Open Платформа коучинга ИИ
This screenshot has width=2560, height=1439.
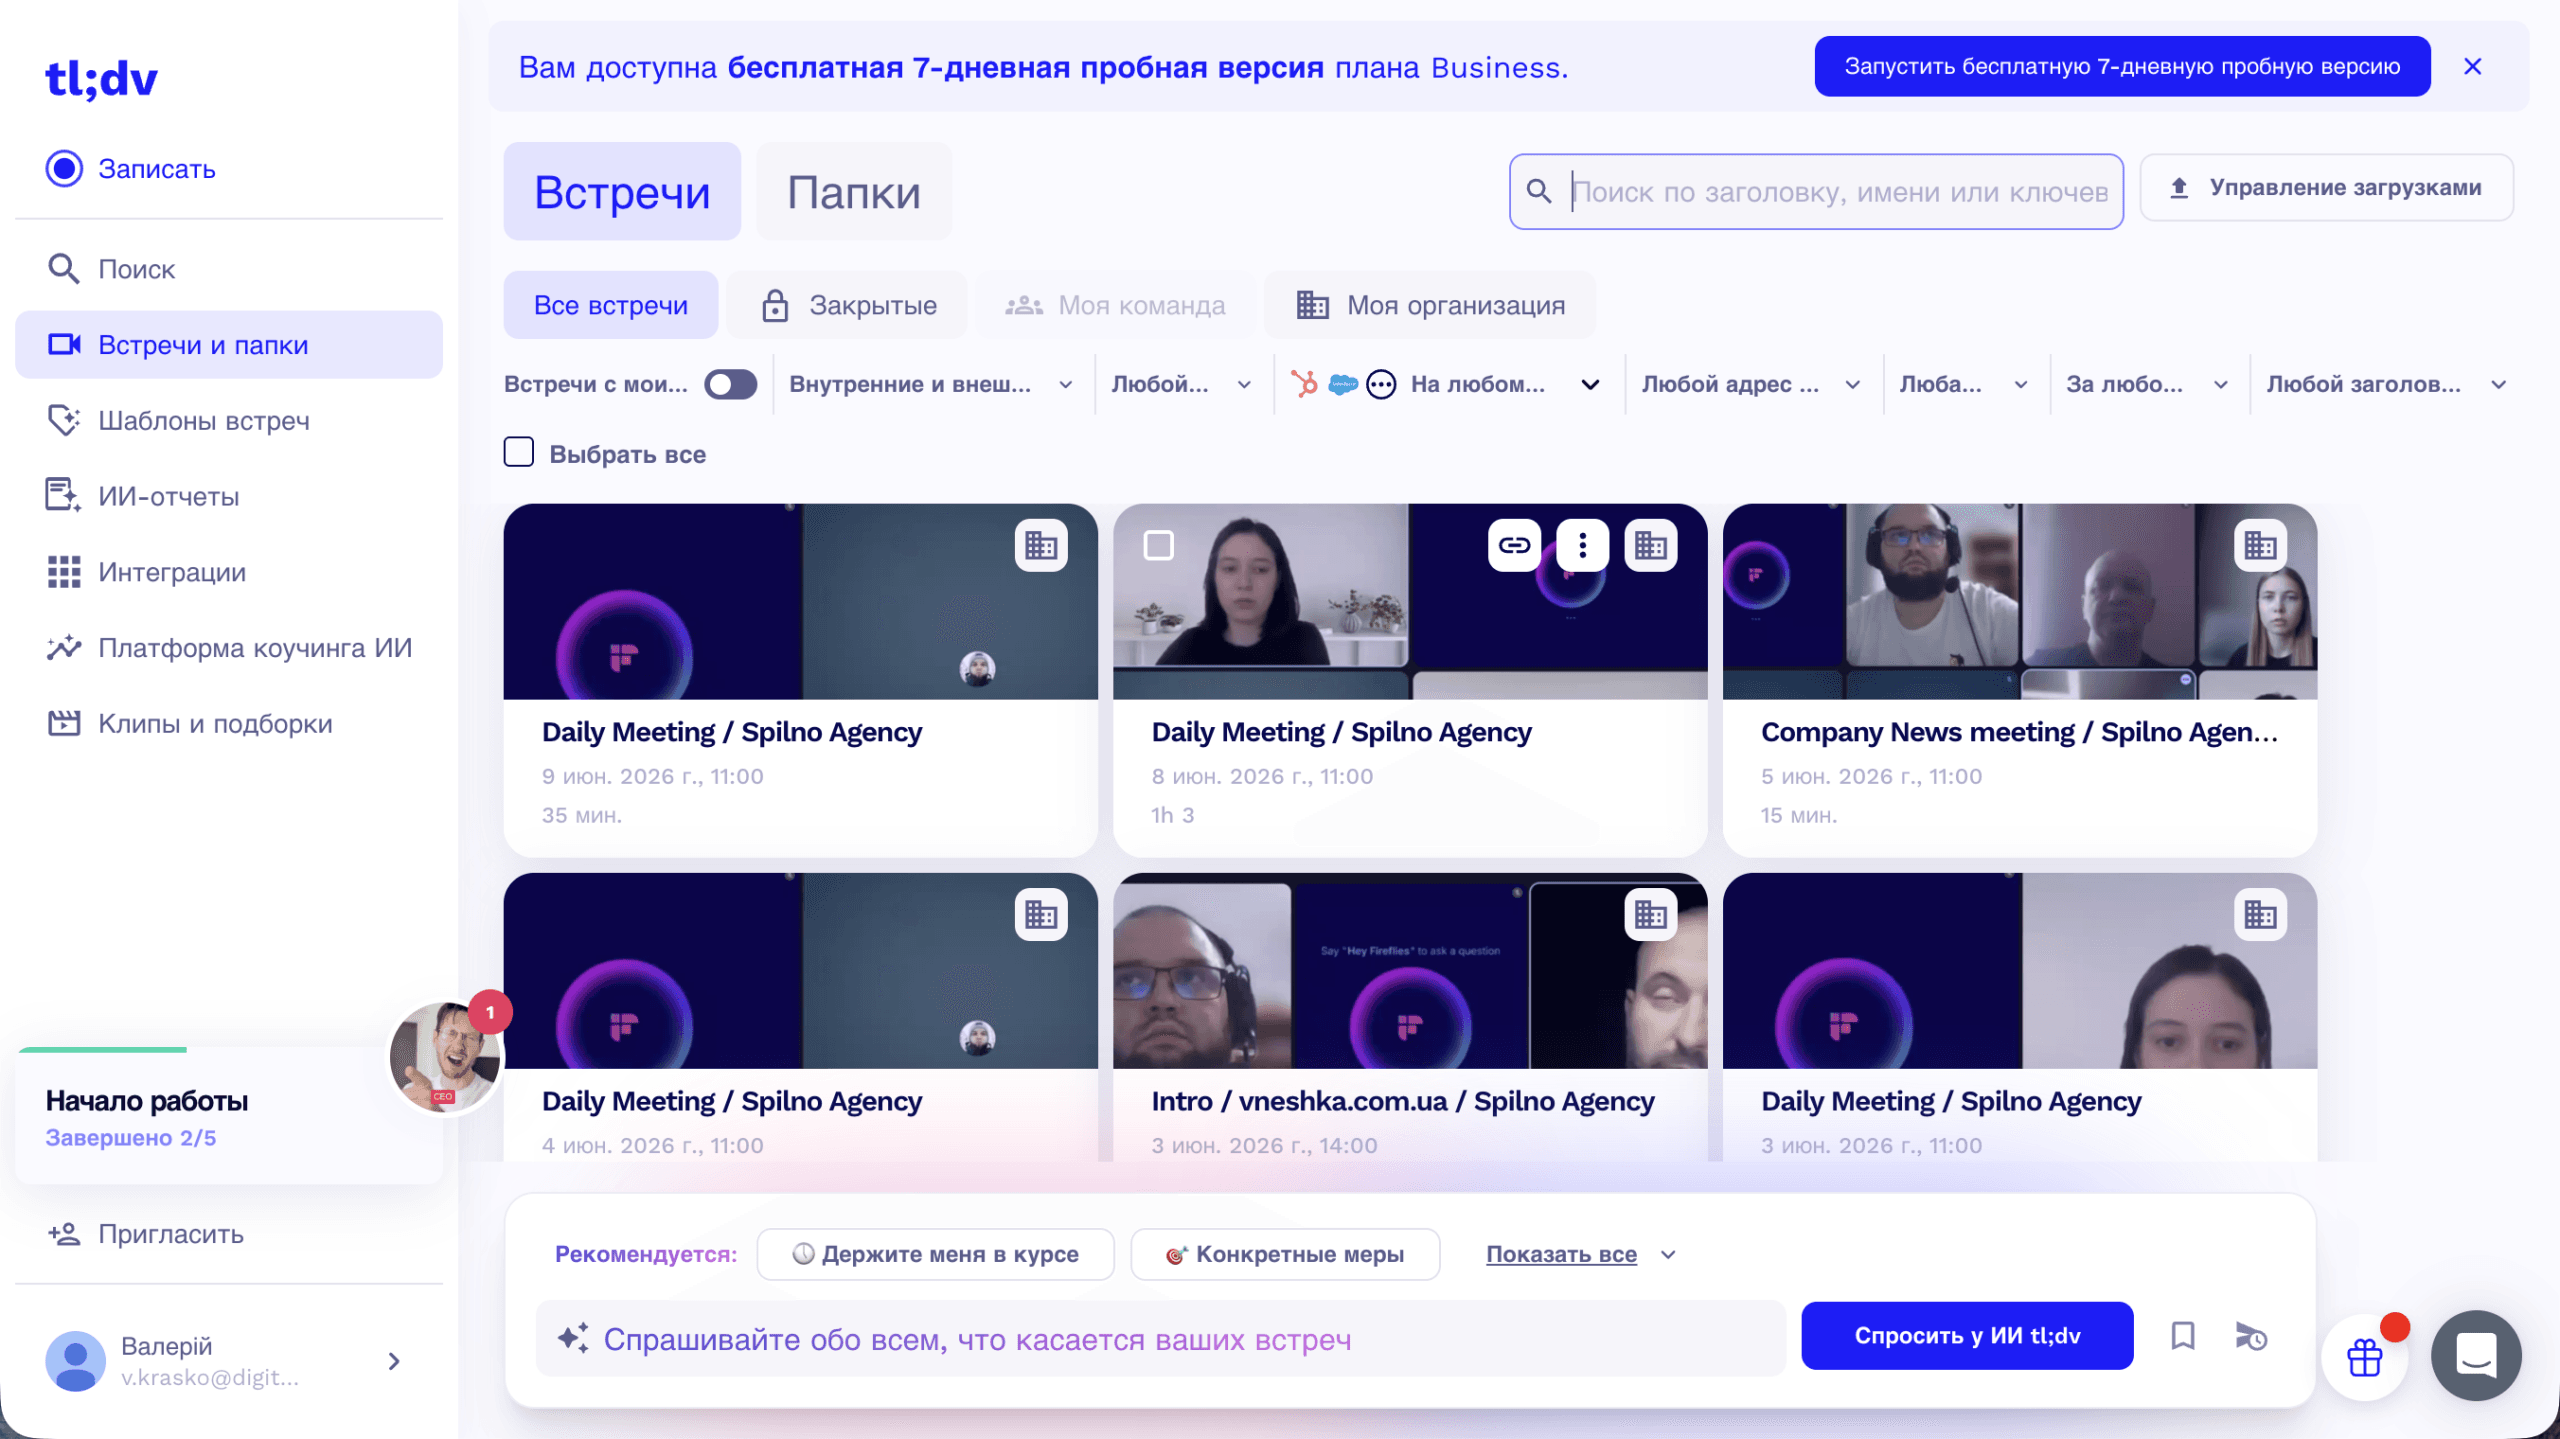point(228,648)
